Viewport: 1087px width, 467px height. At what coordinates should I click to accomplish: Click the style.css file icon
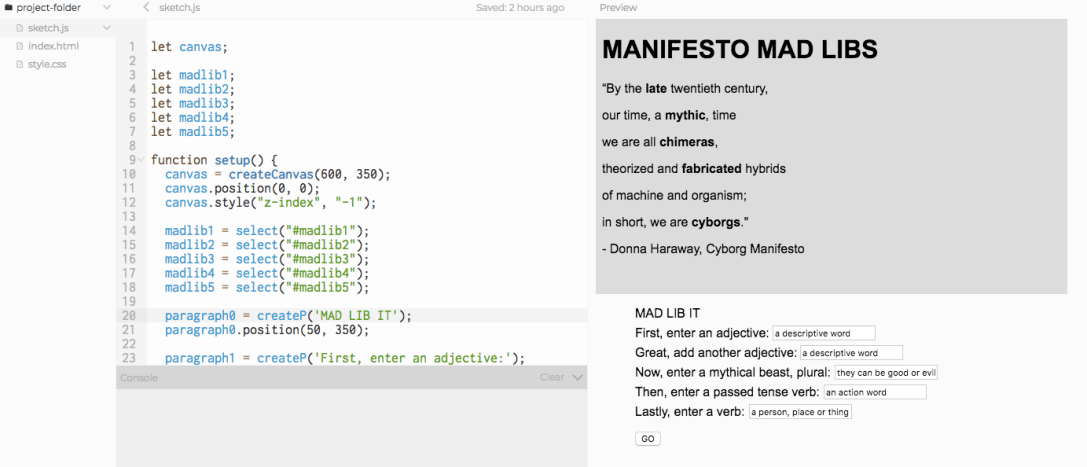click(x=19, y=64)
